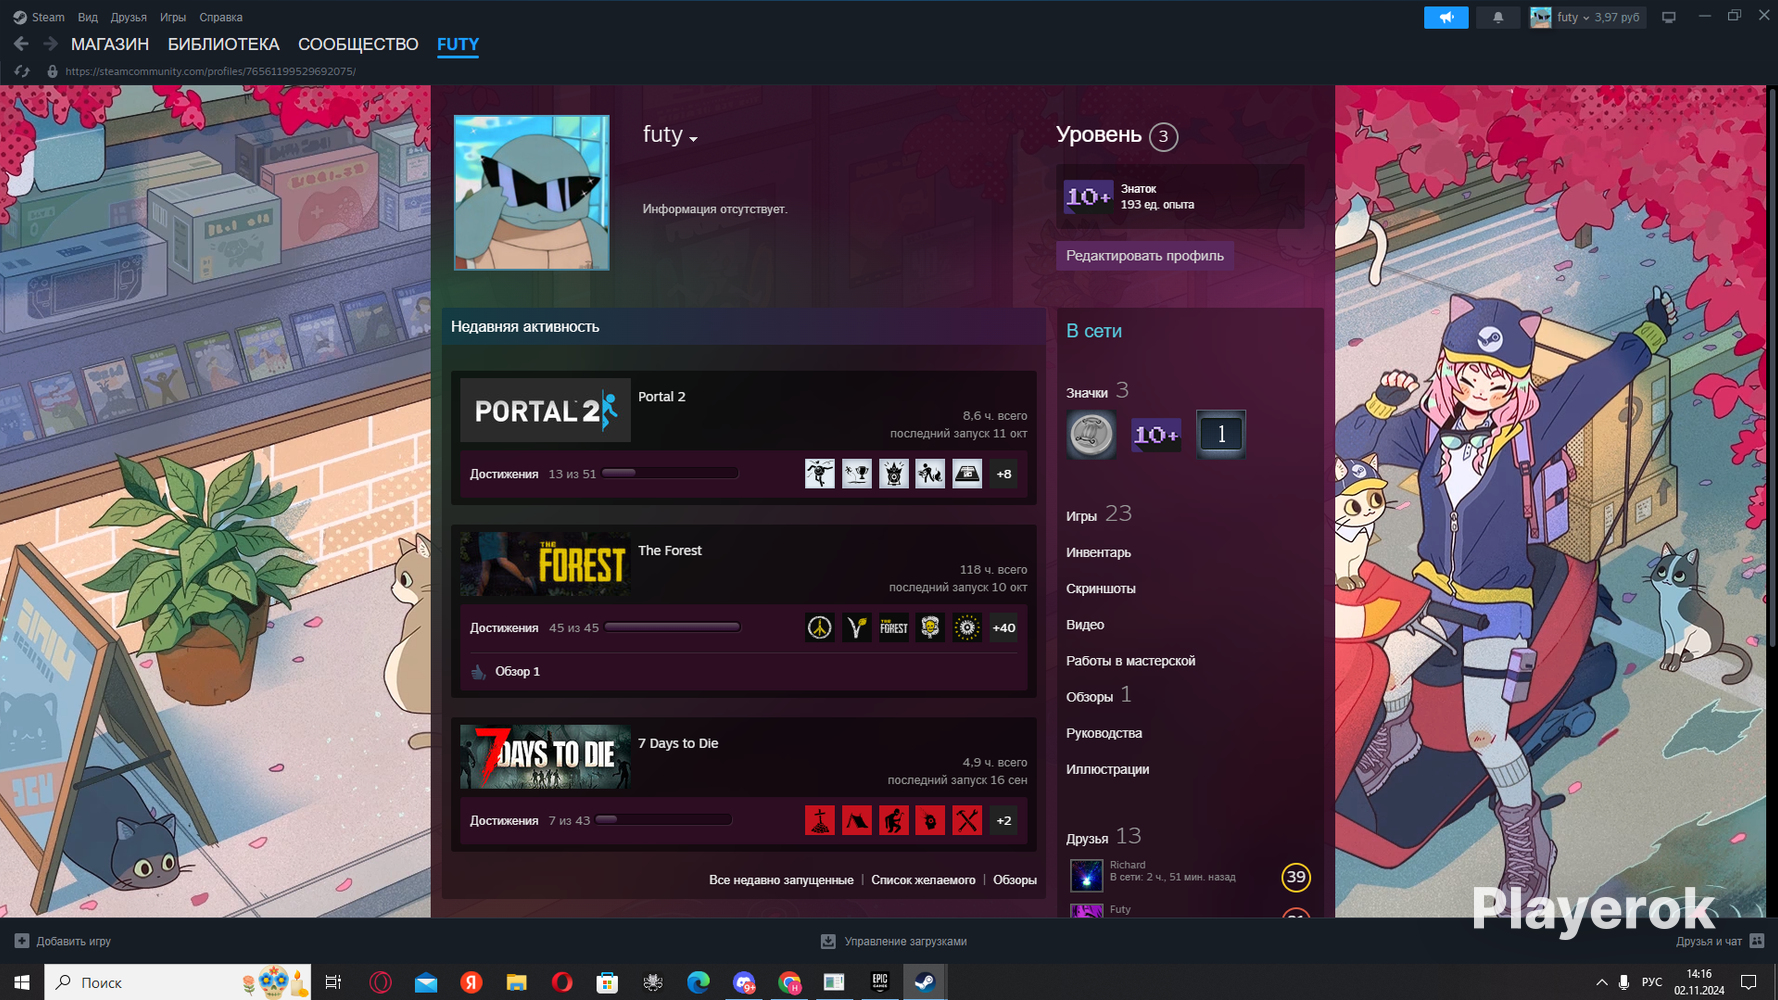
Task: Open the Windows Start menu
Action: [22, 982]
